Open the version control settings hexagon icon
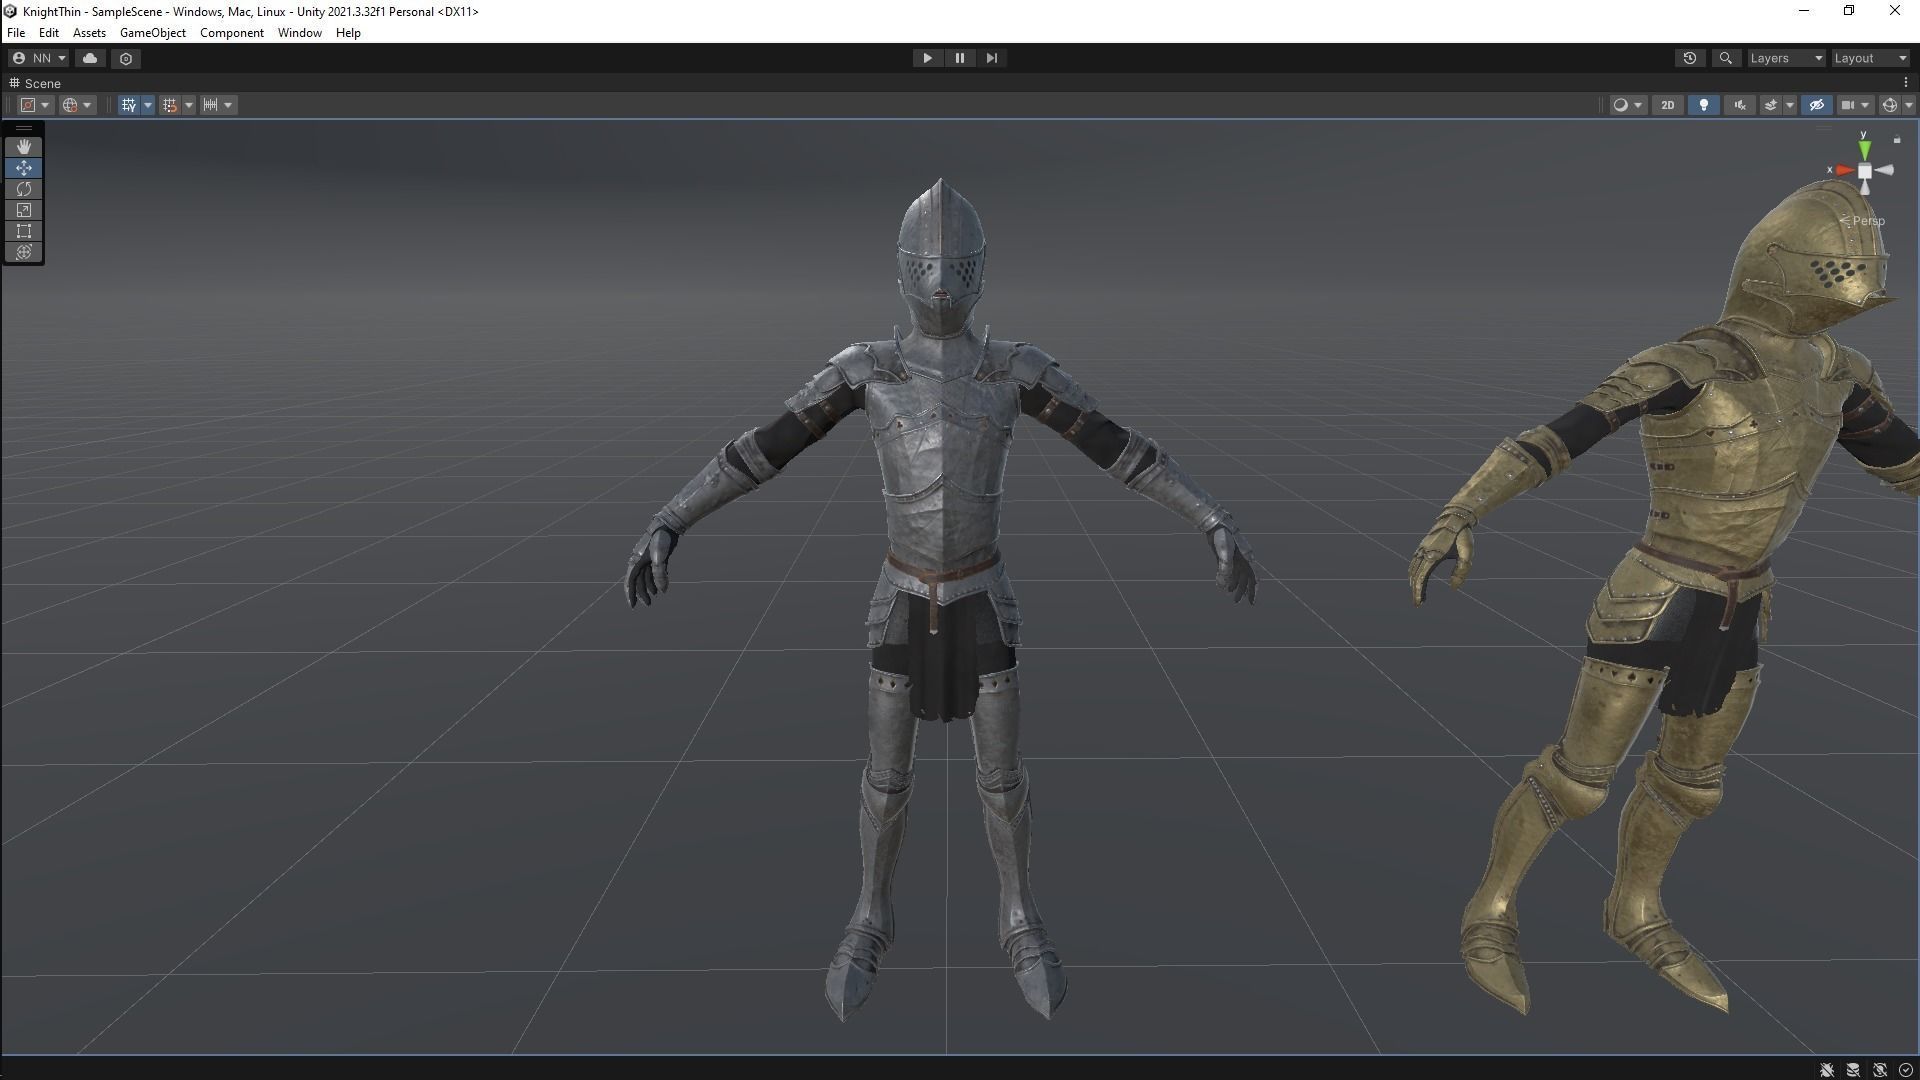The width and height of the screenshot is (1920, 1080). click(x=126, y=58)
